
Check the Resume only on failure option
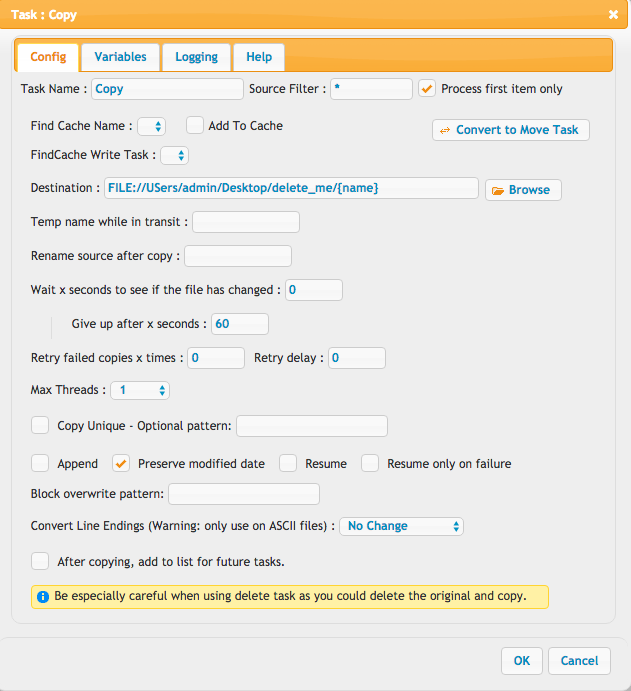370,463
